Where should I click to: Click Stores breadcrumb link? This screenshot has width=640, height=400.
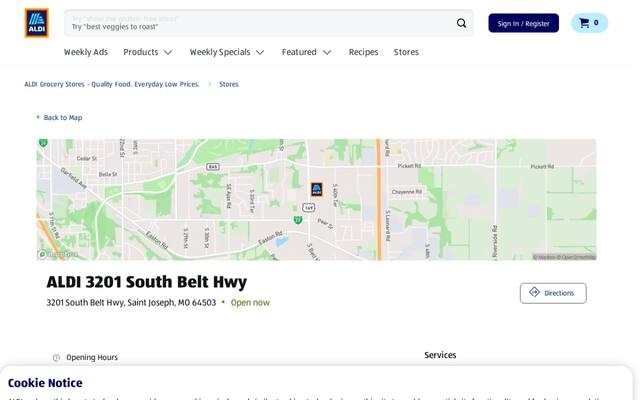229,84
